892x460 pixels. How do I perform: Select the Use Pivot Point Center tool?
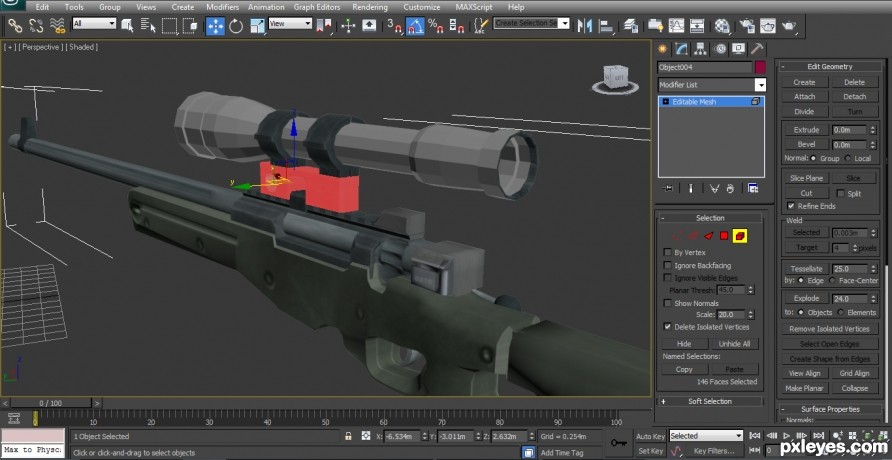click(324, 25)
